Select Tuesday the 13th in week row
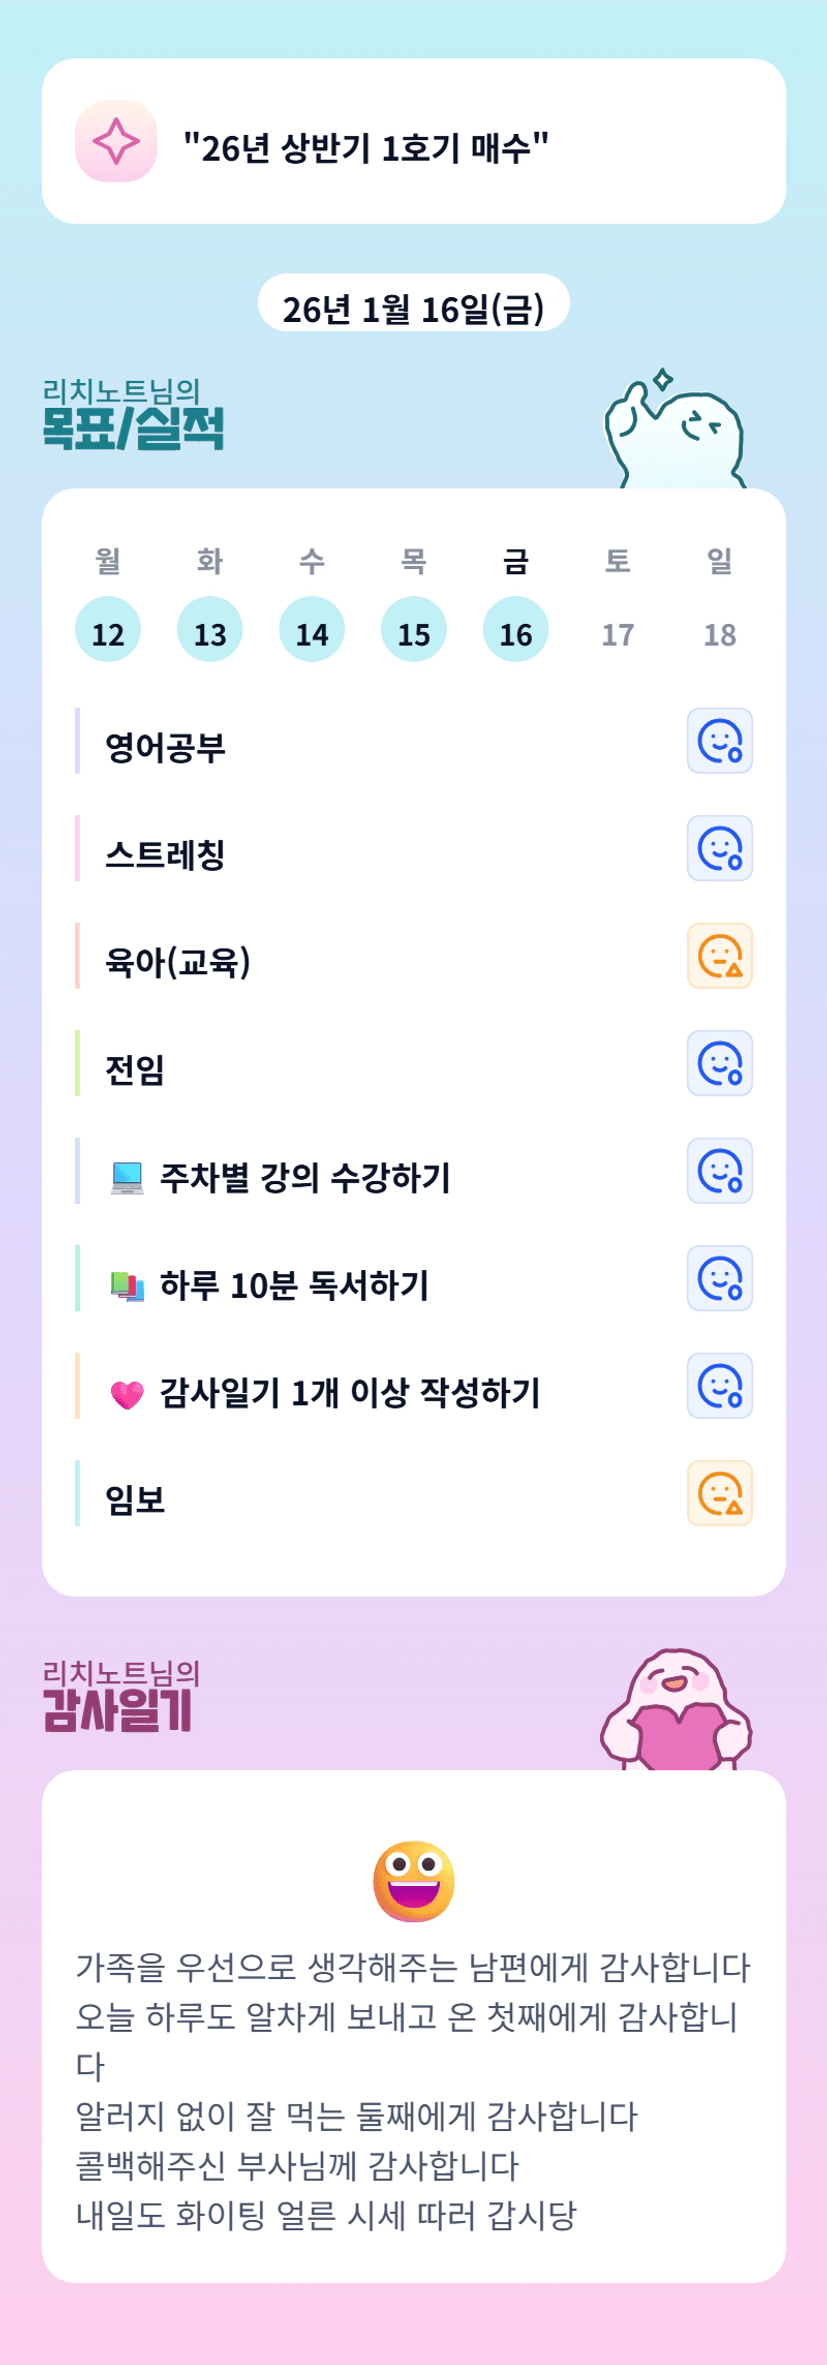Screen dimensions: 827x2365 (210, 630)
